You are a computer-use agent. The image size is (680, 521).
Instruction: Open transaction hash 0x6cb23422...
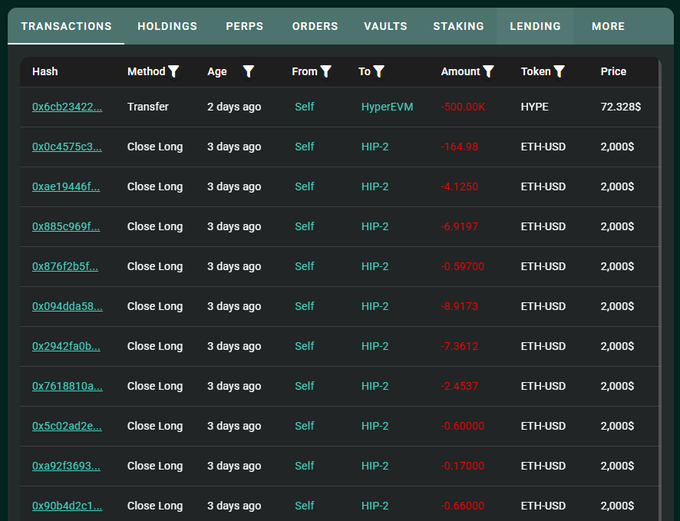67,107
